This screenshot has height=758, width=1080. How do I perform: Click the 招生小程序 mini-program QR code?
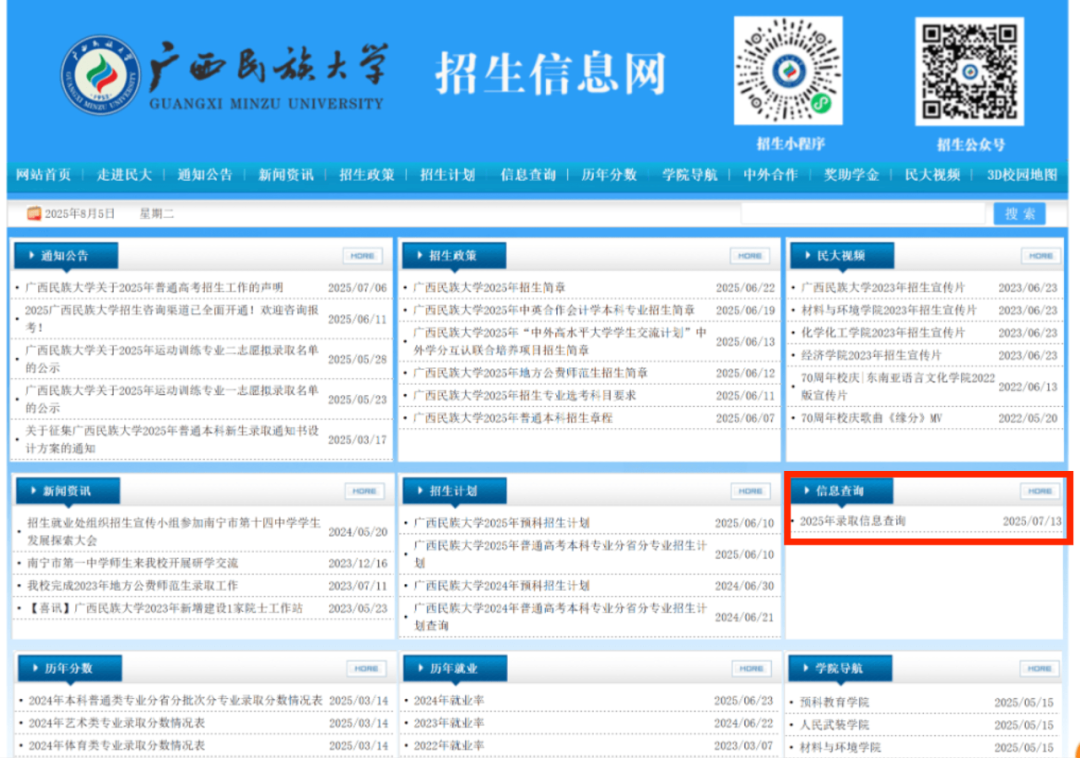[x=788, y=71]
